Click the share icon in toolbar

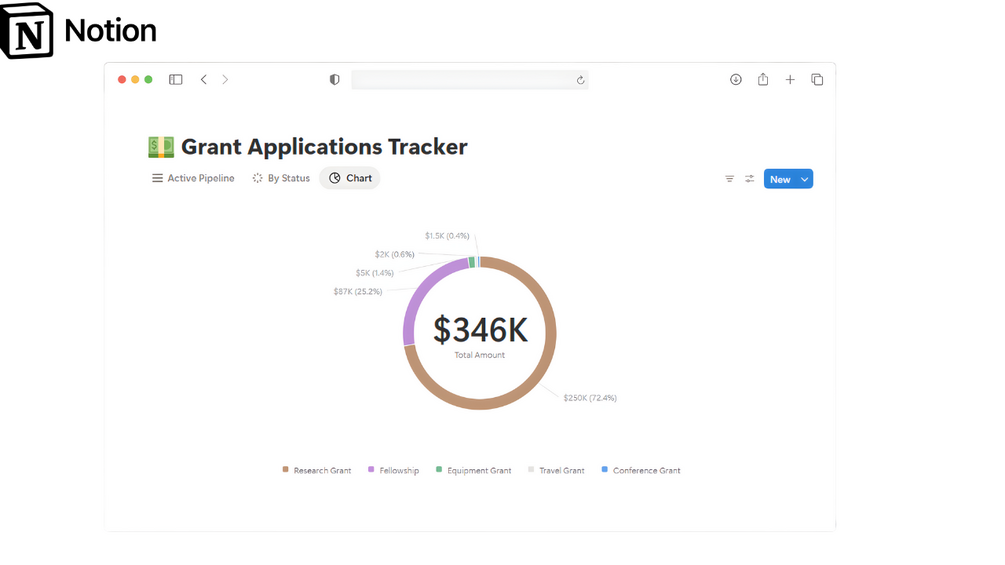[763, 80]
